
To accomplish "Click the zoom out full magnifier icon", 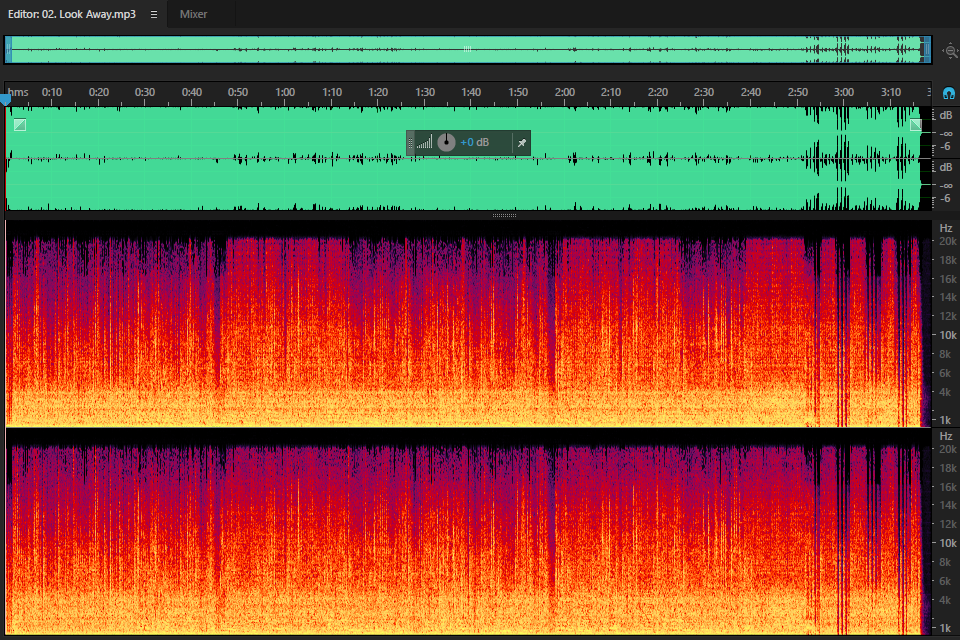I will click(x=950, y=51).
